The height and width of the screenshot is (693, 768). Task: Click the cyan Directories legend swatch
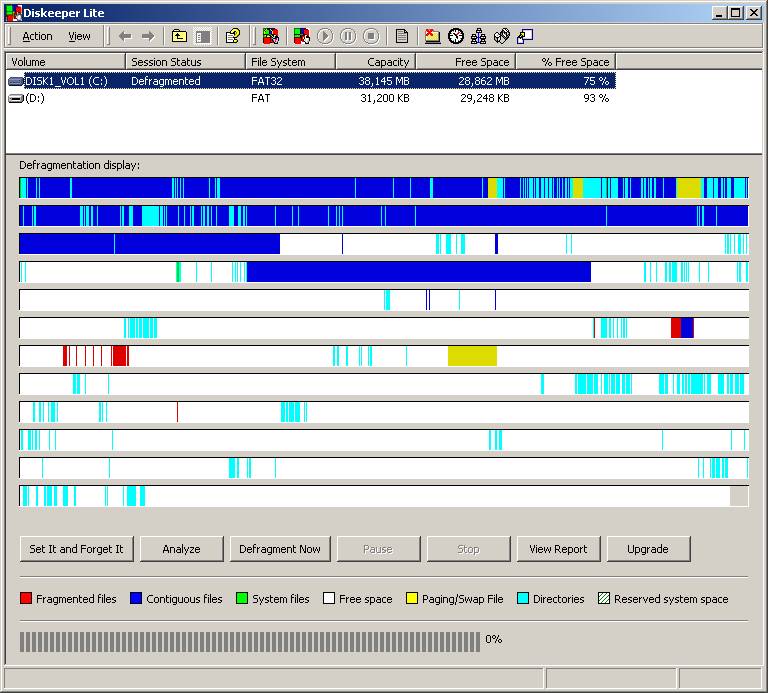click(523, 598)
